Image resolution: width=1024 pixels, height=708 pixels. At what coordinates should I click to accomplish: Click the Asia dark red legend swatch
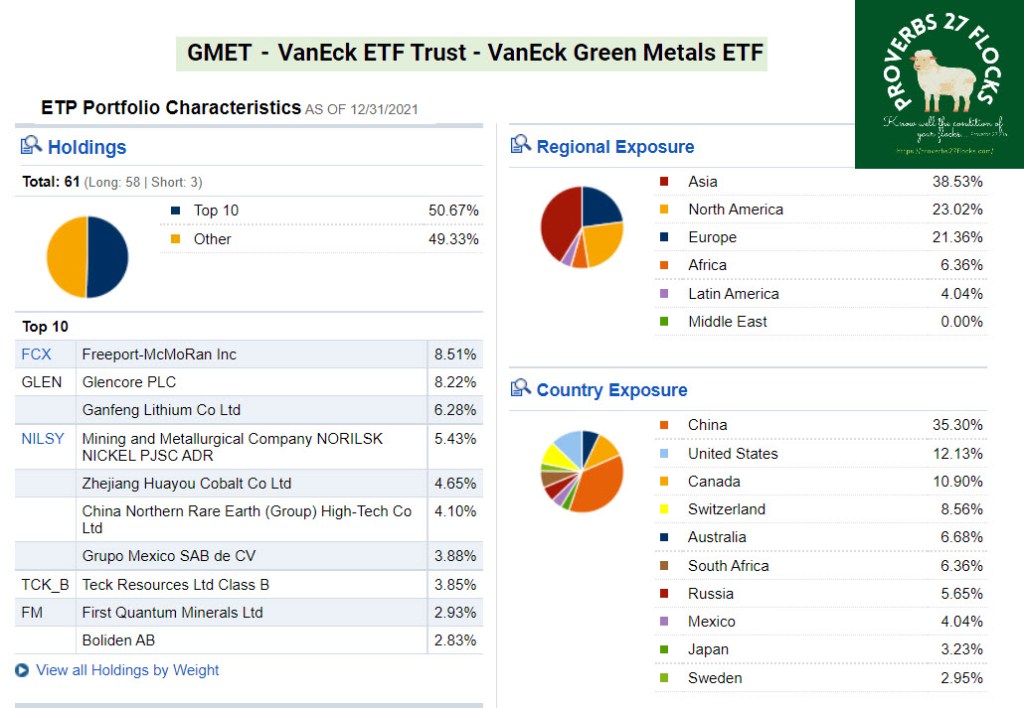pyautogui.click(x=664, y=181)
